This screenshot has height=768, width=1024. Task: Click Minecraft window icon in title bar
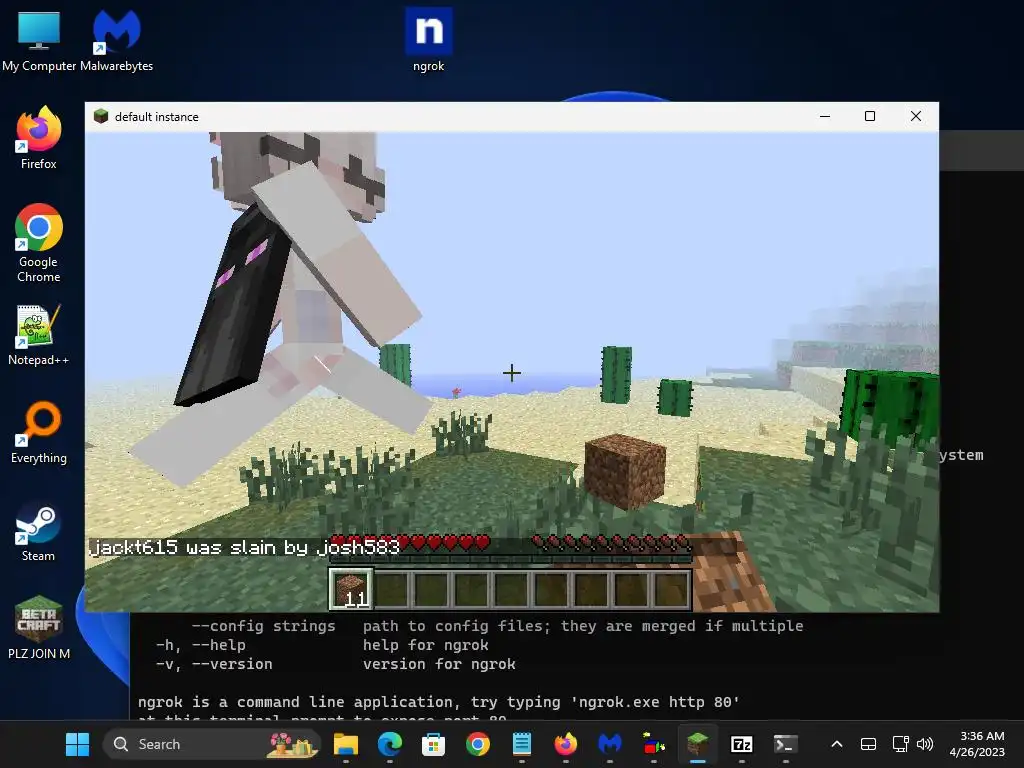click(x=101, y=116)
